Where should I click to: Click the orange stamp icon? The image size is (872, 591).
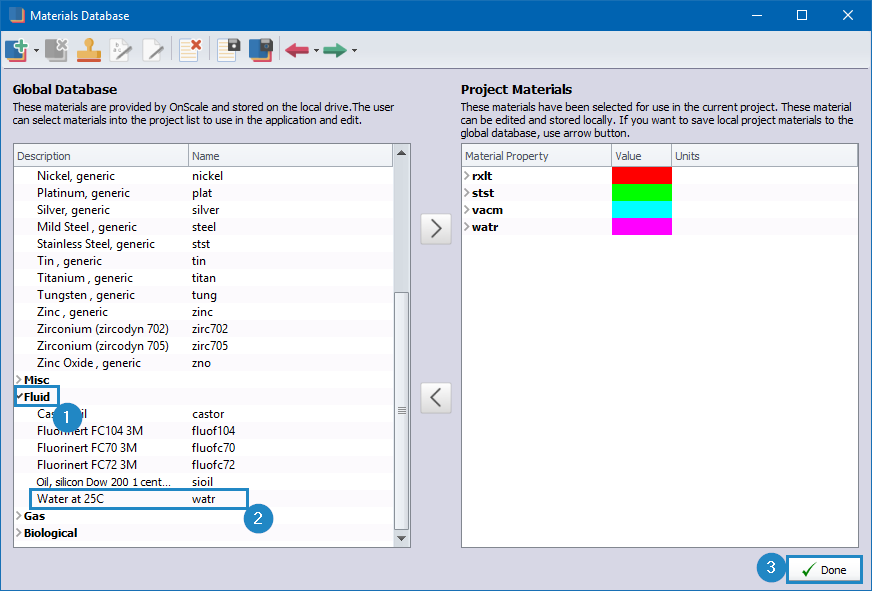pyautogui.click(x=89, y=50)
